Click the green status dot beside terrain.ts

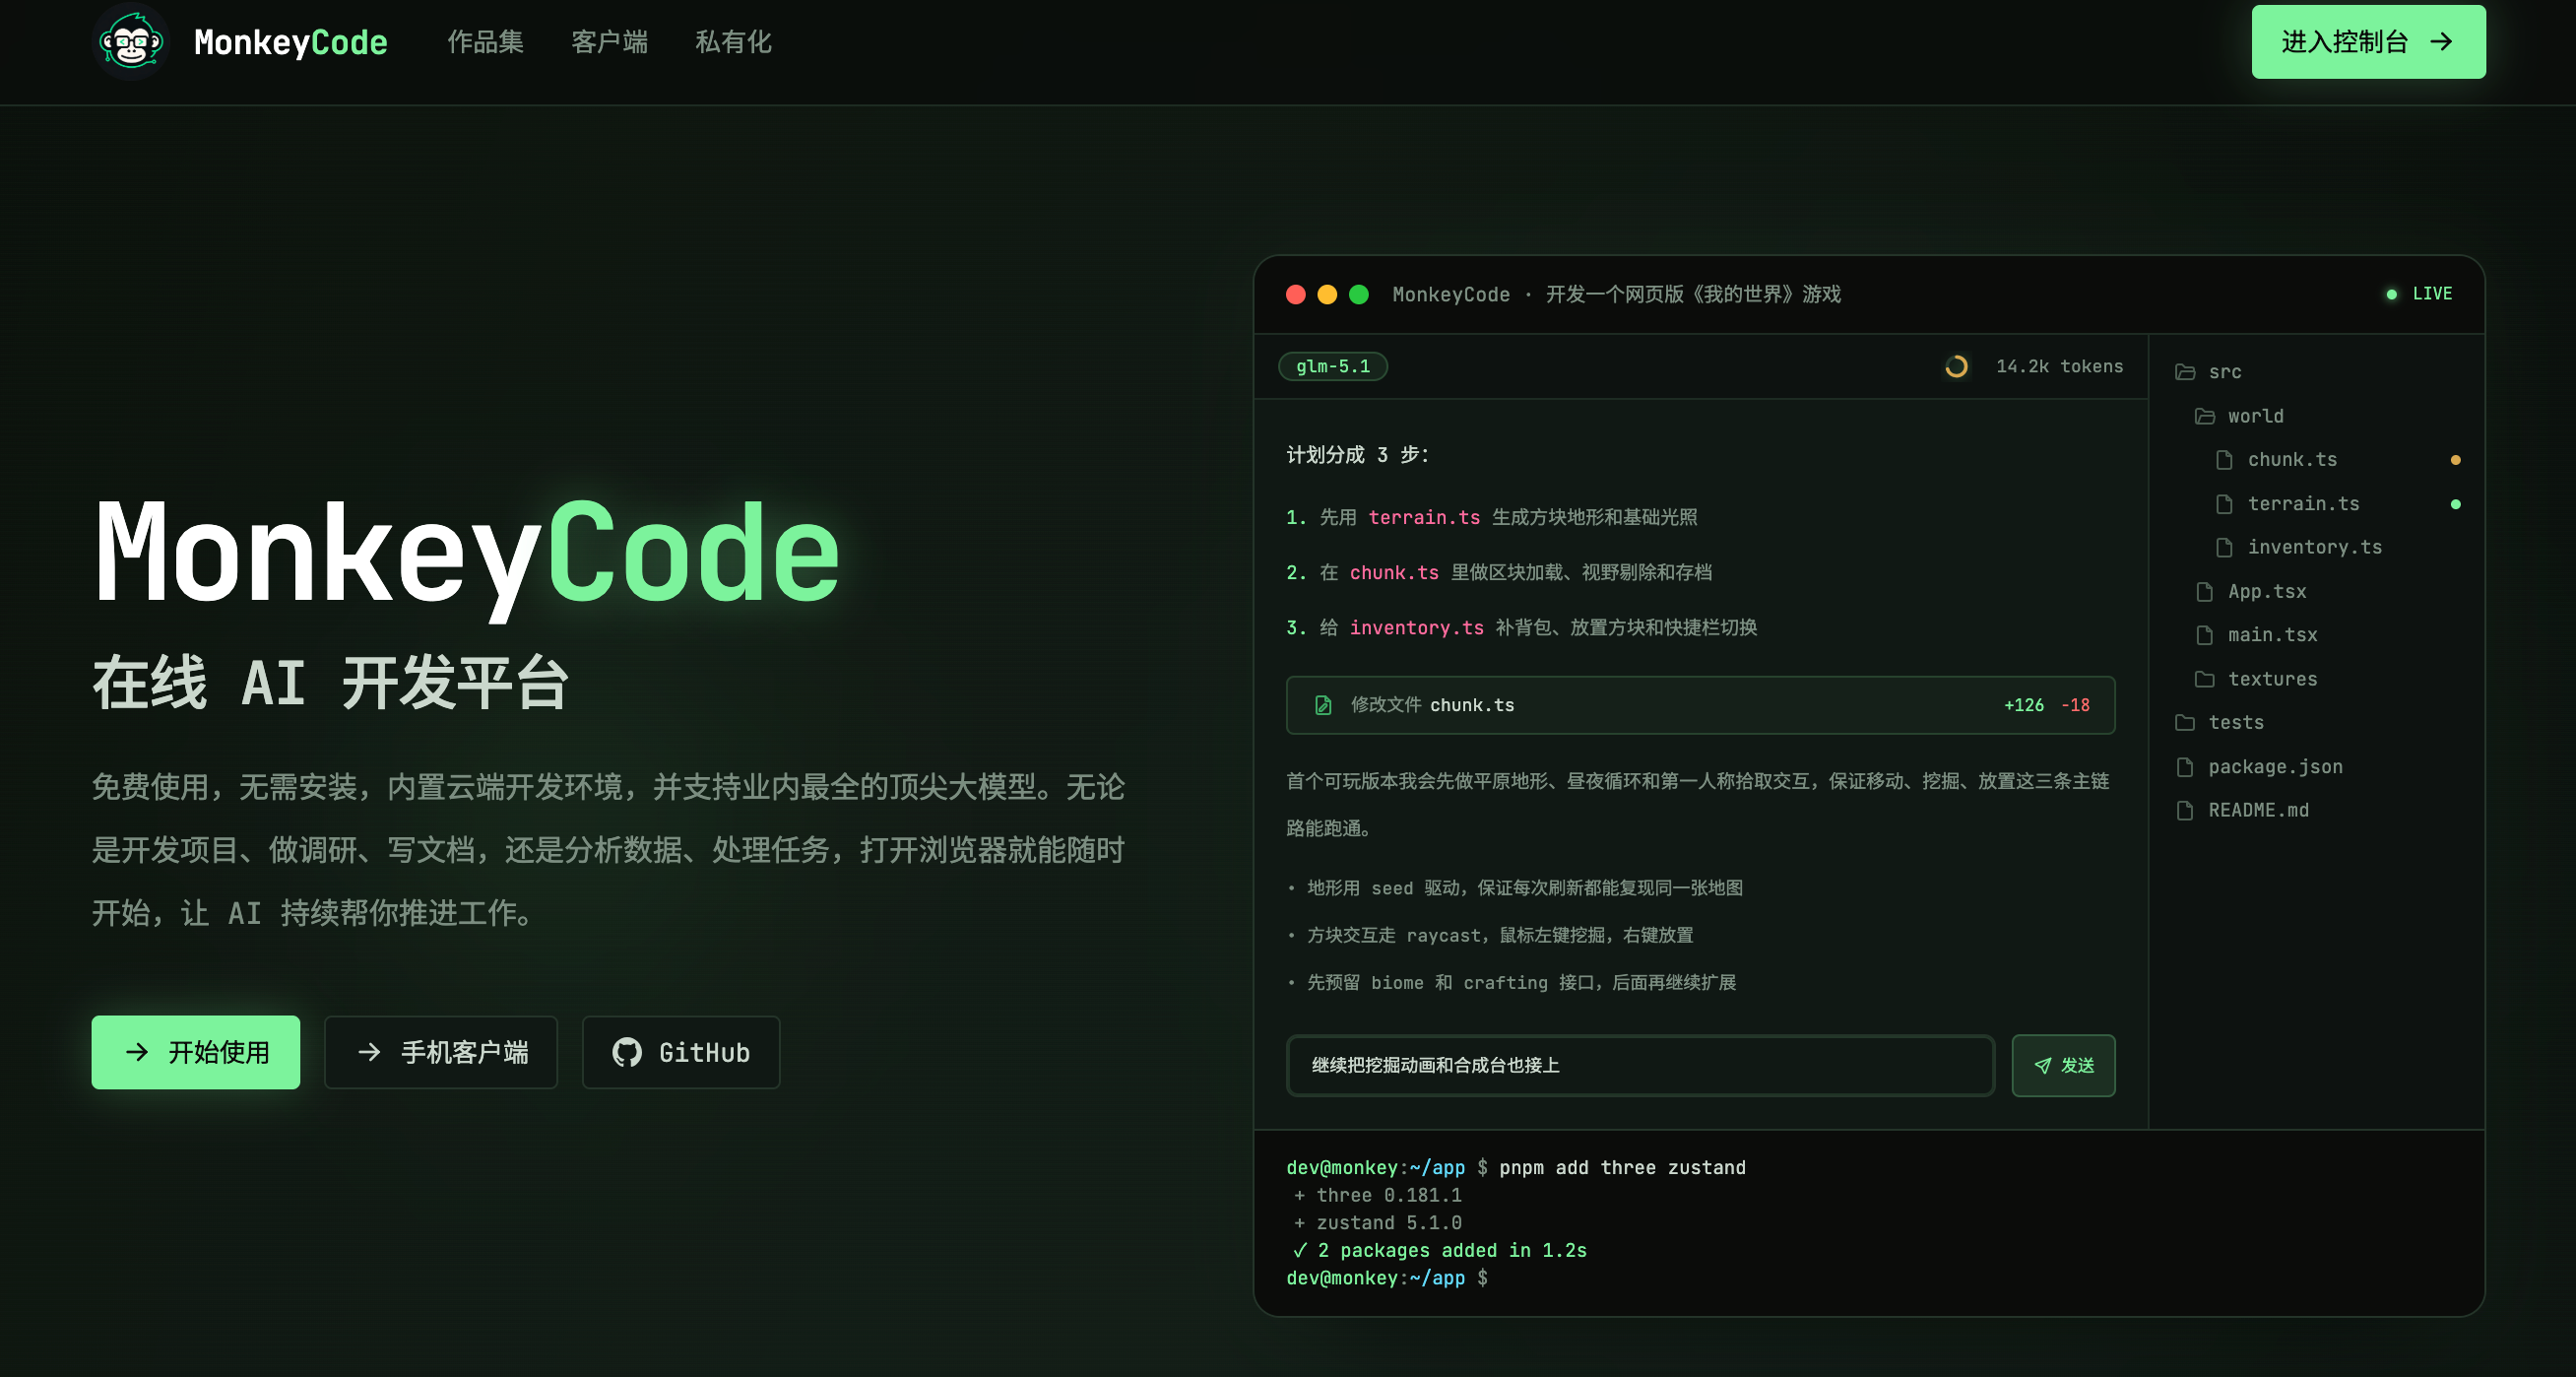(x=2455, y=504)
